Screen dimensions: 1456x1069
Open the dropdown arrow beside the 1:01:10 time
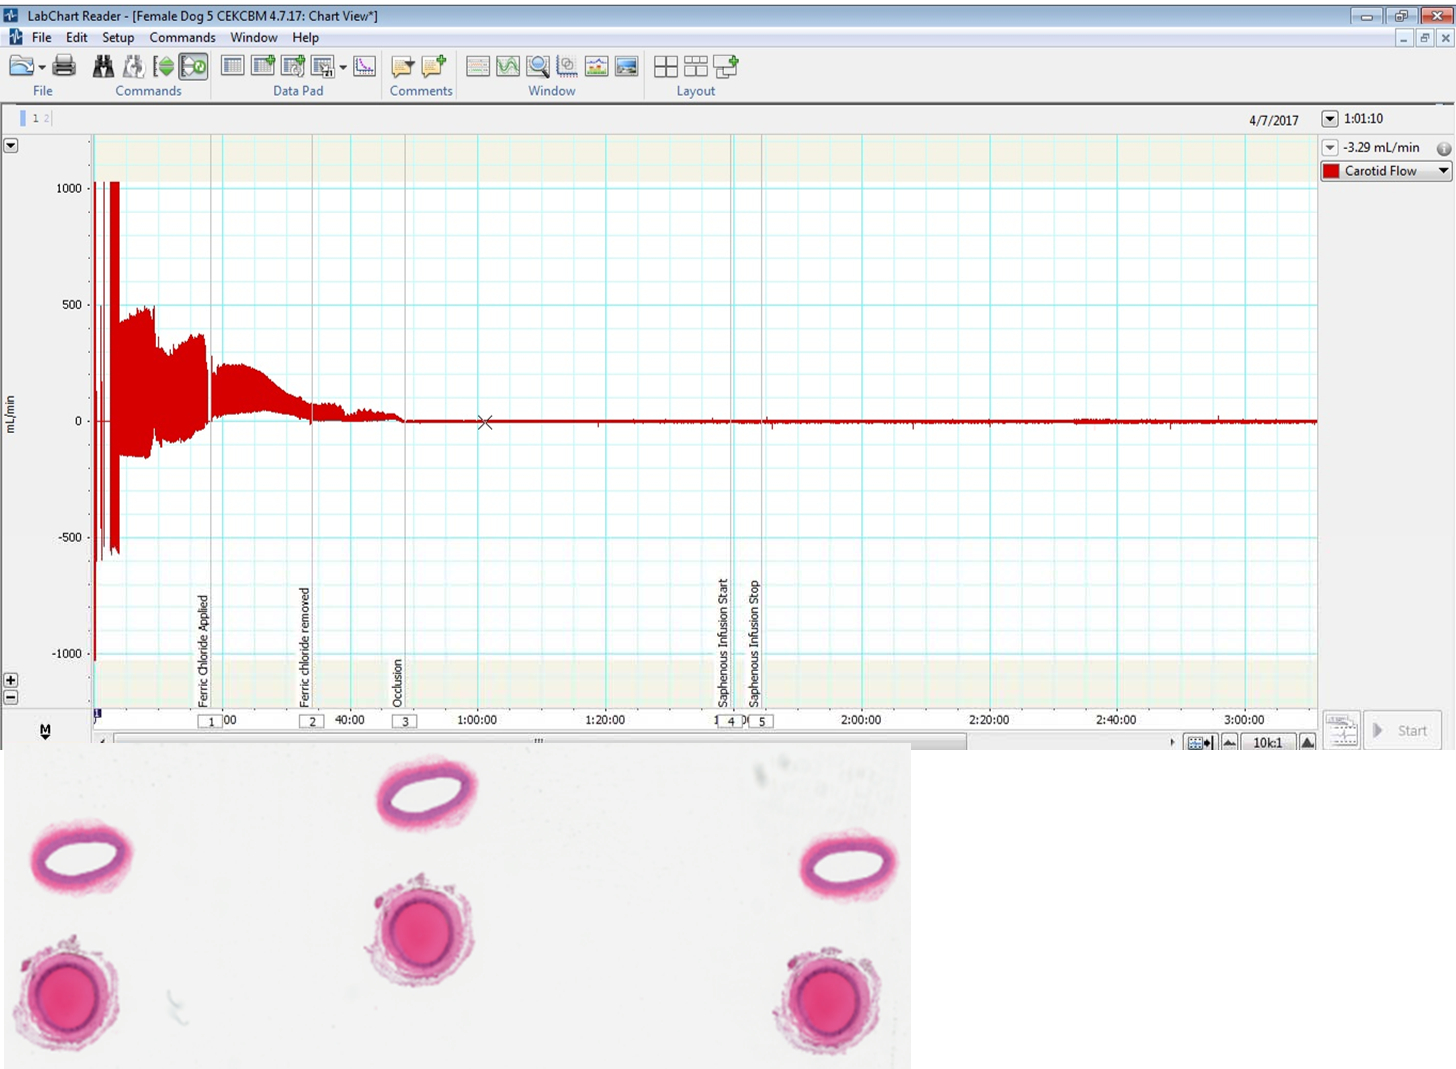tap(1330, 119)
